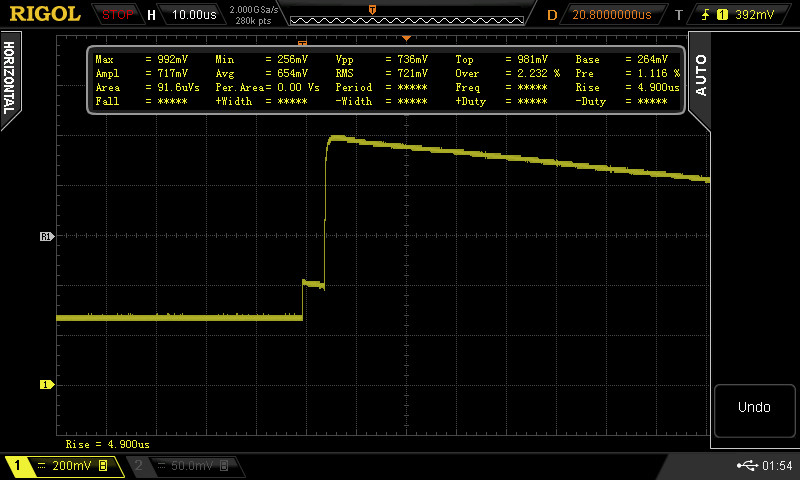800x480 pixels.
Task: Click the channel 1 ground marker
Action: click(45, 384)
